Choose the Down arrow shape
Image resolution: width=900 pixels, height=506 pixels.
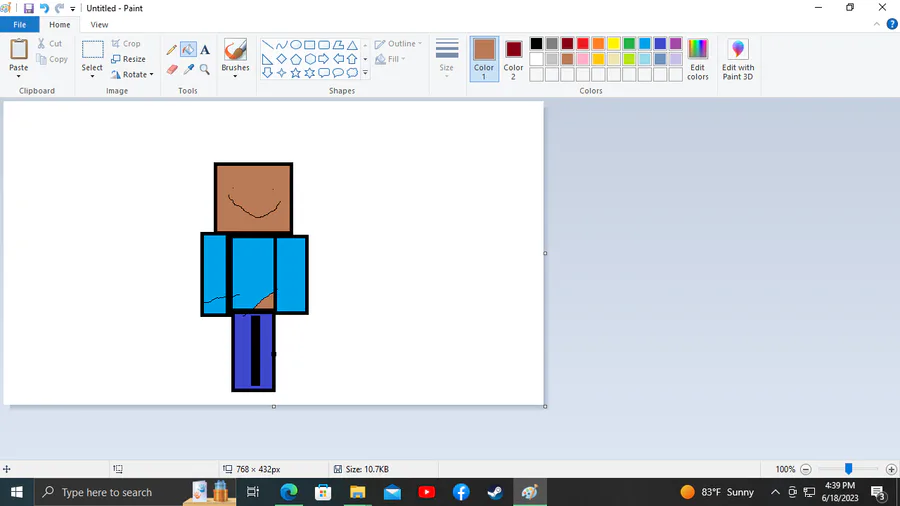coord(267,73)
